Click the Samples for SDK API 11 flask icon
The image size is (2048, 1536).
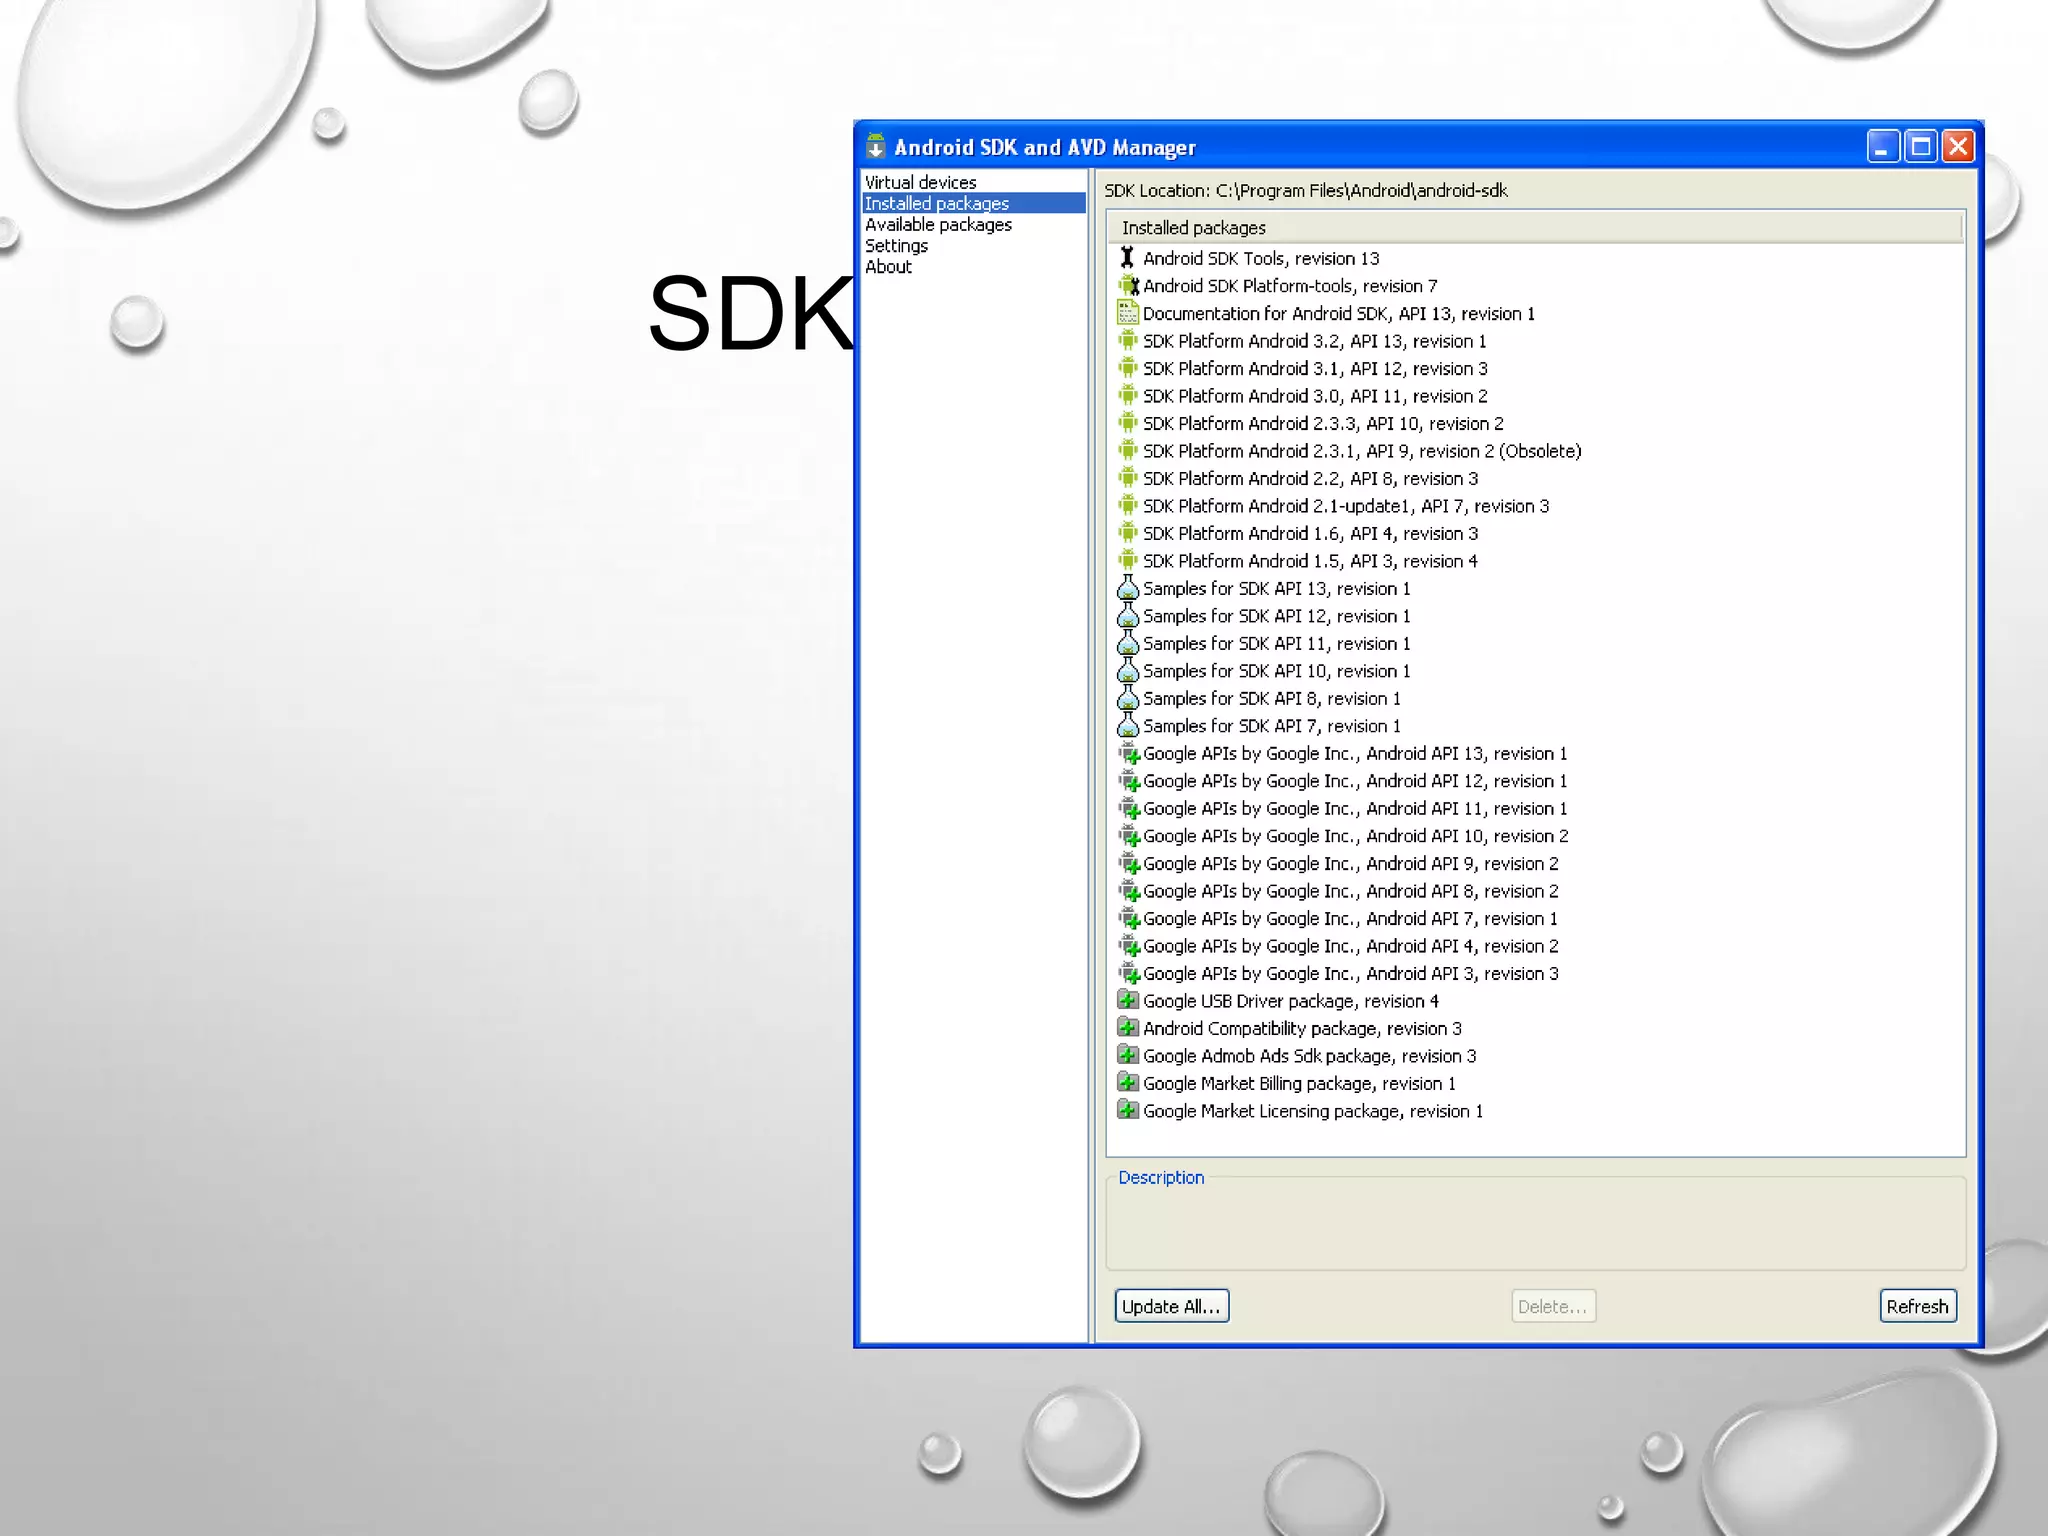[x=1128, y=643]
